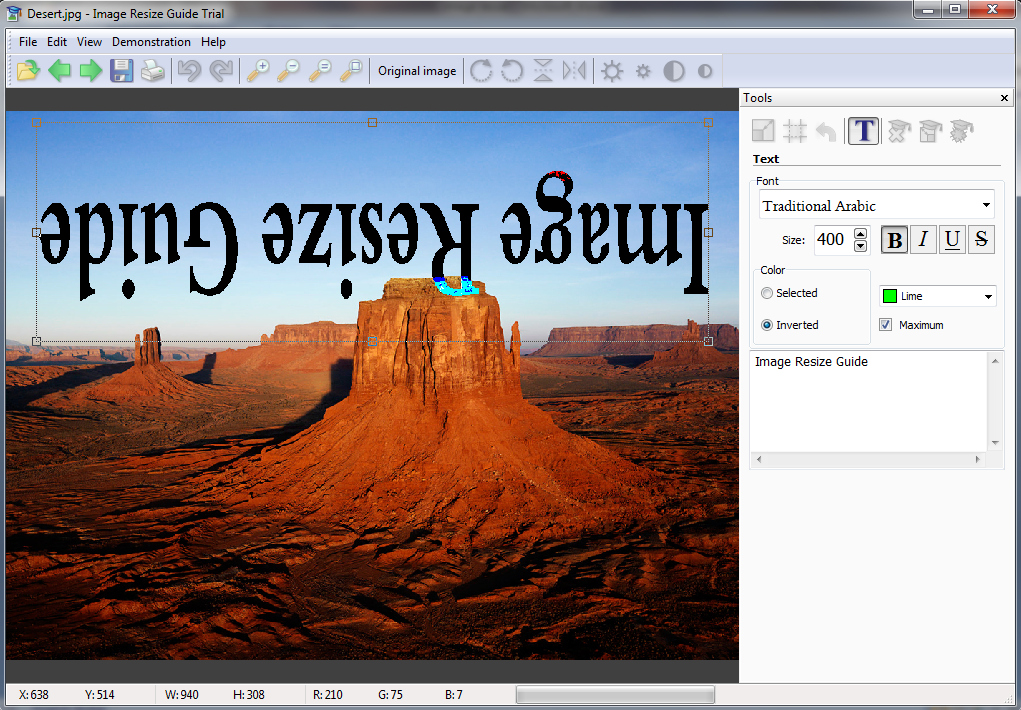Open the Demonstration menu
This screenshot has height=710, width=1021.
point(151,42)
